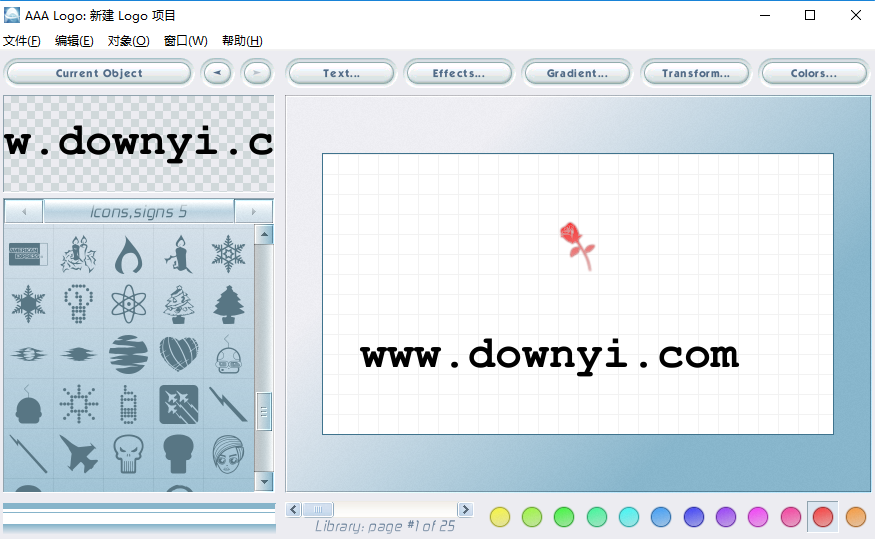Image resolution: width=875 pixels, height=539 pixels.
Task: Pick the solid Christmas tree icon
Action: pyautogui.click(x=228, y=303)
